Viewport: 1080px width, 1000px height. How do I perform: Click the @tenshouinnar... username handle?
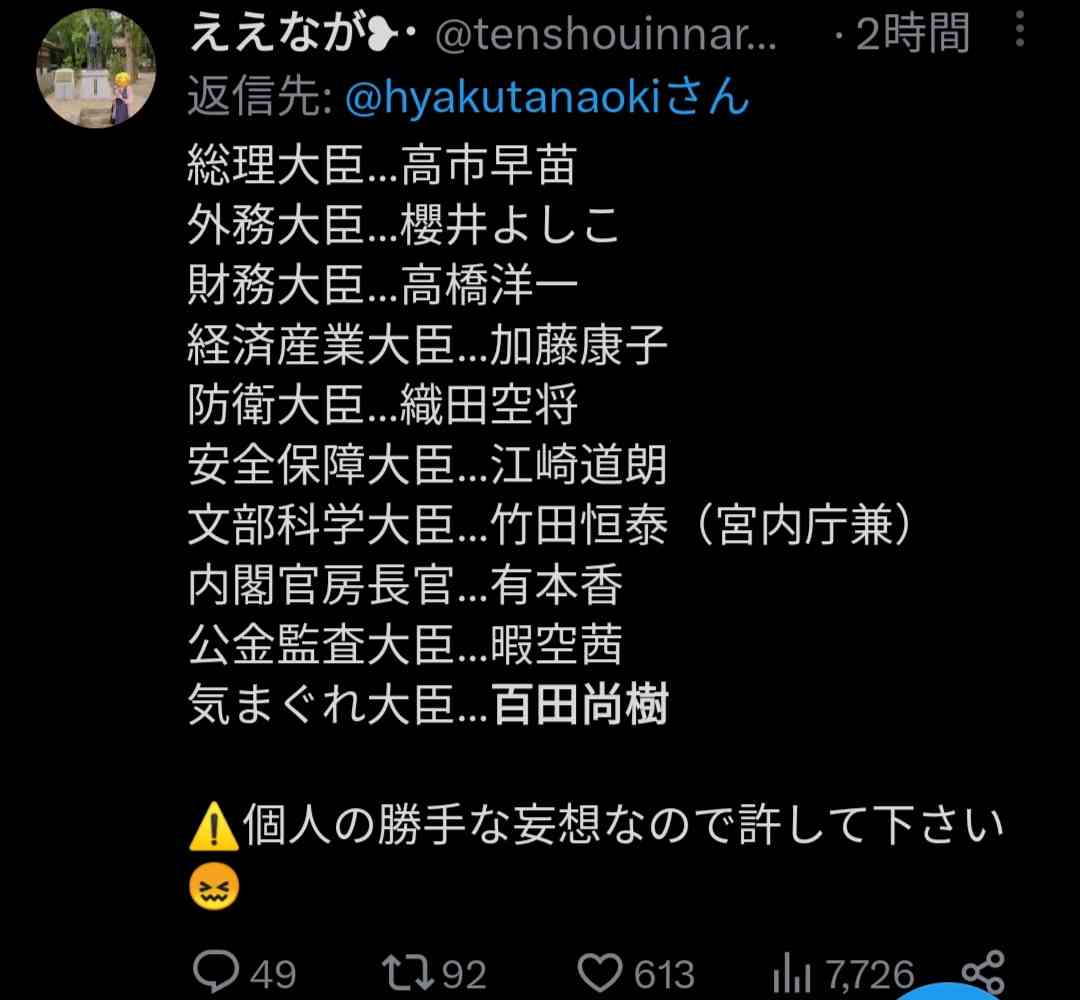tap(606, 34)
